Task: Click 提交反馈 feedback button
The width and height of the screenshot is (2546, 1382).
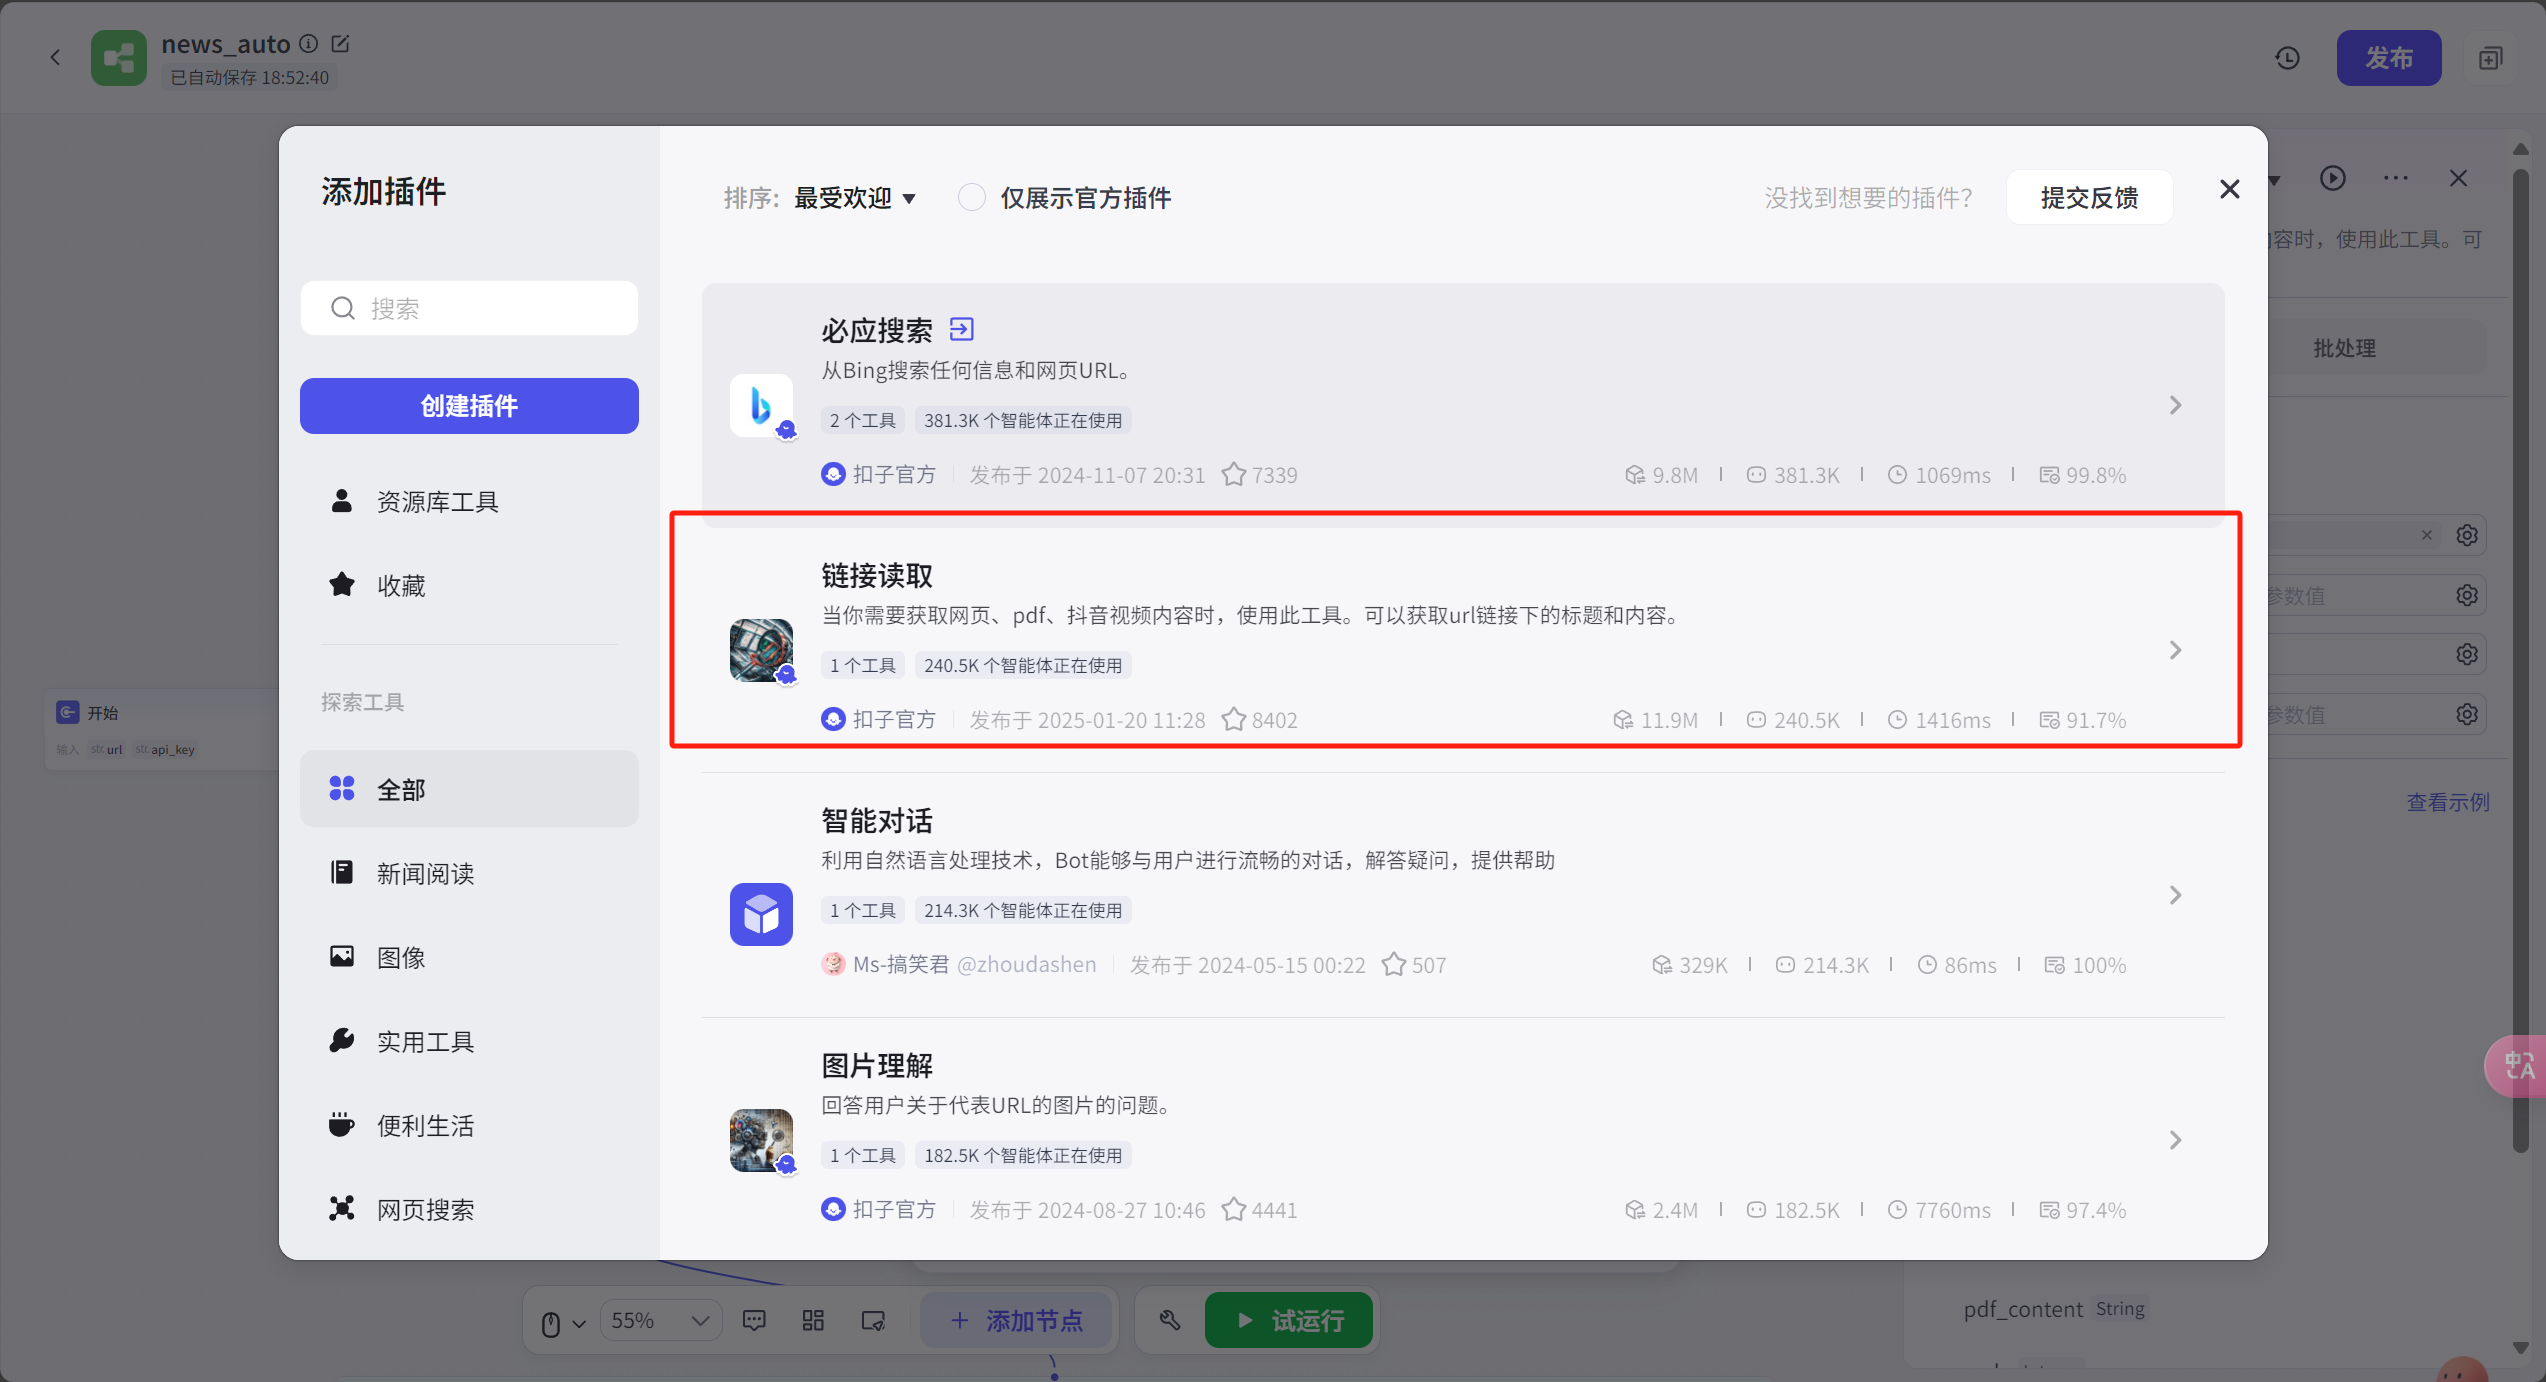Action: (x=2088, y=198)
